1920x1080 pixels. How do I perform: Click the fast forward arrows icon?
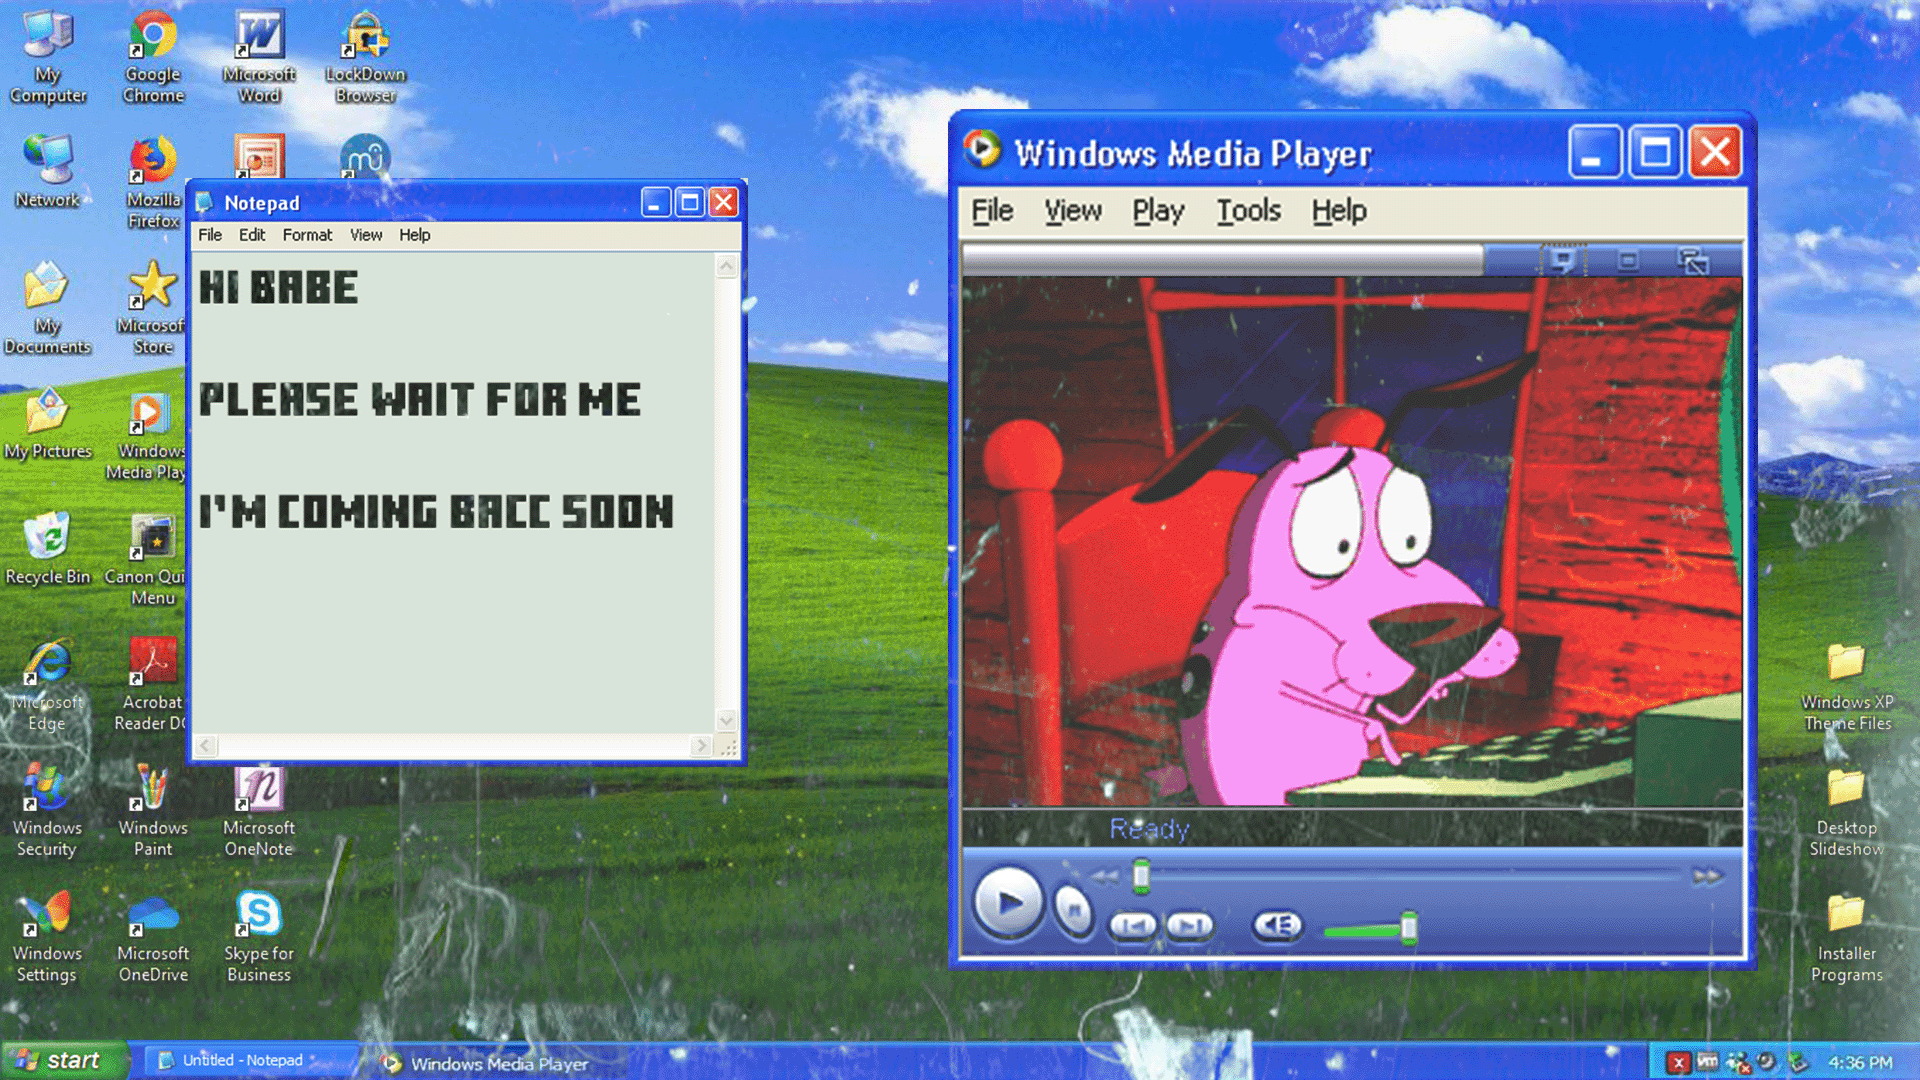1707,877
